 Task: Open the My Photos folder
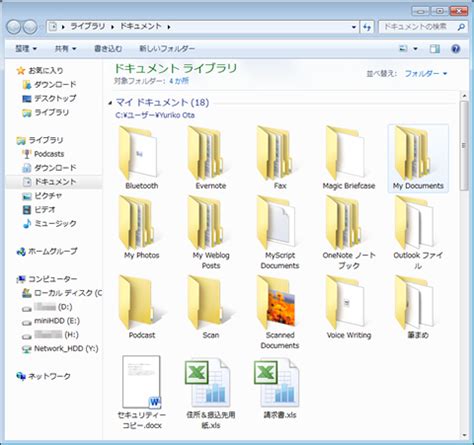point(141,227)
